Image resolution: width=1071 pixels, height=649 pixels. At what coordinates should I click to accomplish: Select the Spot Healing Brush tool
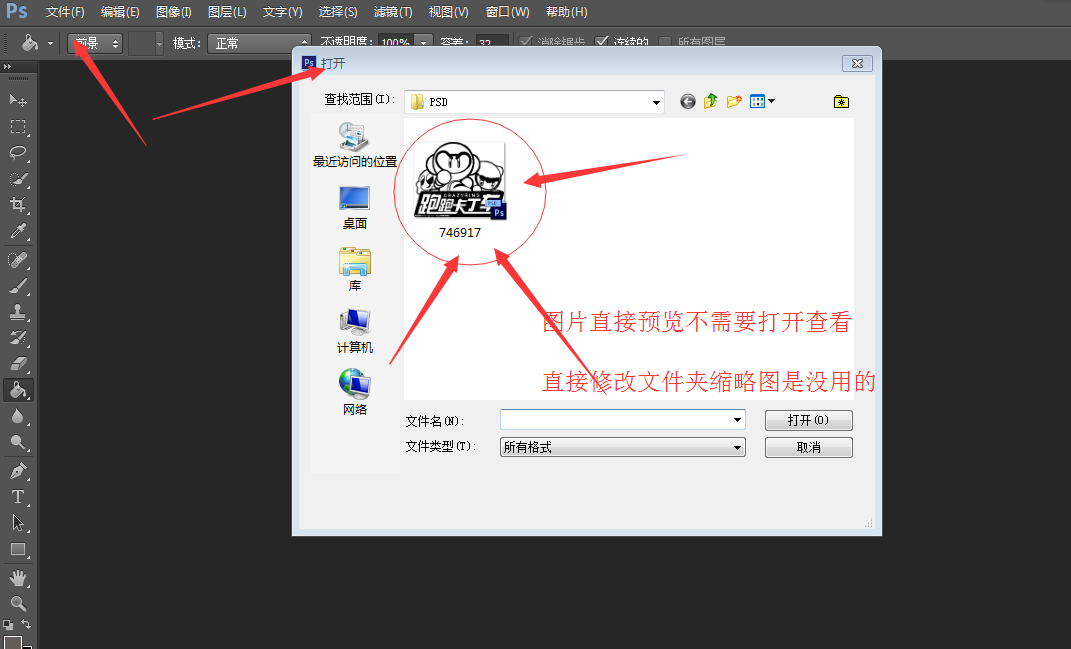coord(18,260)
